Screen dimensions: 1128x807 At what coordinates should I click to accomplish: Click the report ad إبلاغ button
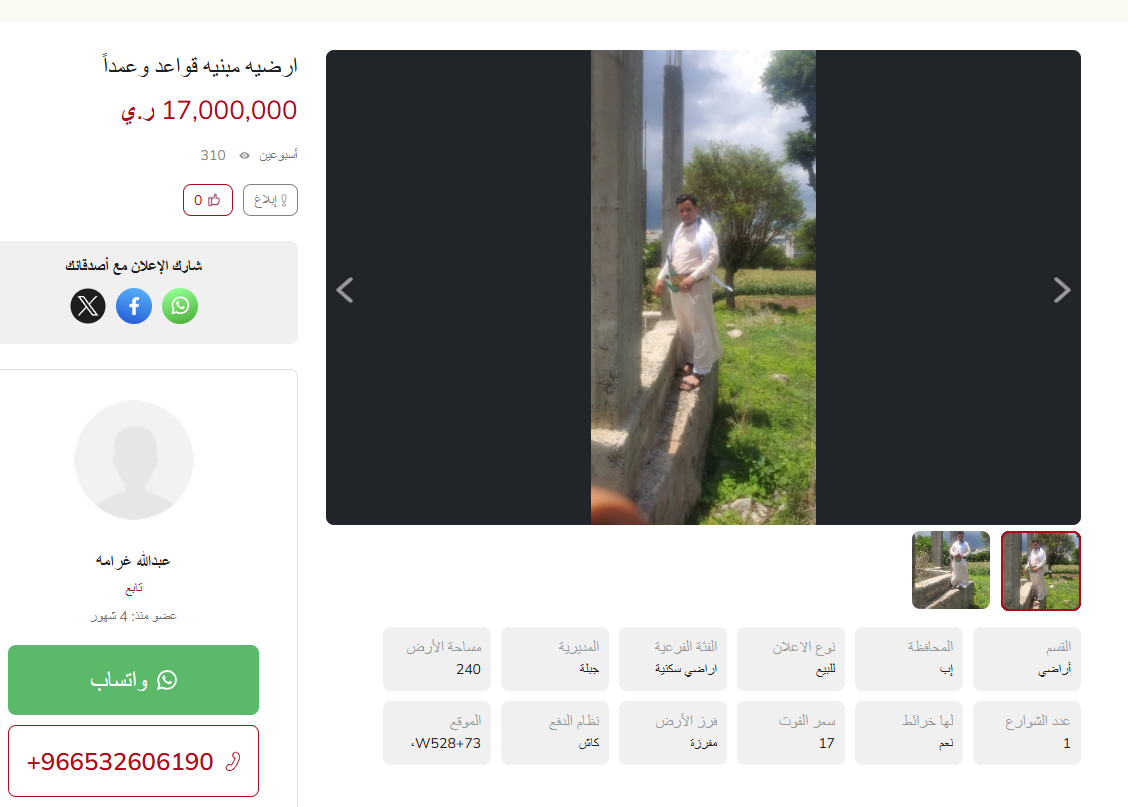tap(270, 200)
